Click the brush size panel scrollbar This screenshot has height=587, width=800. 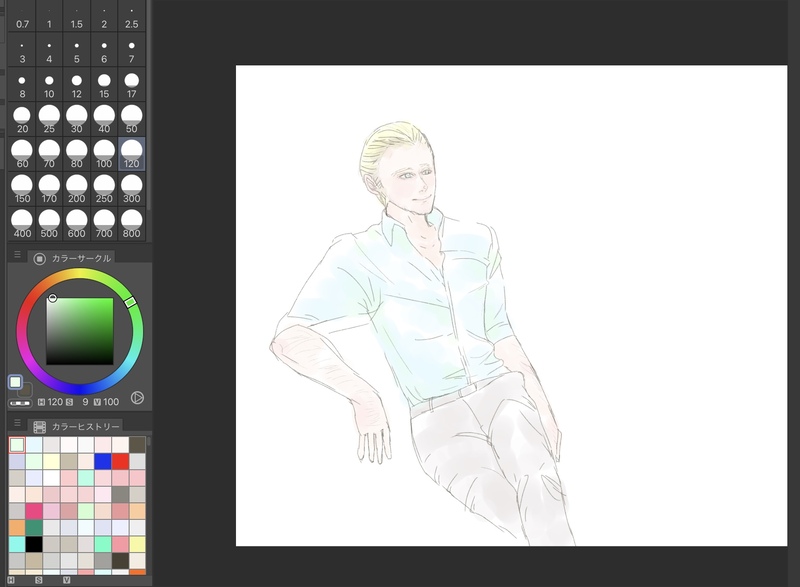(149, 105)
